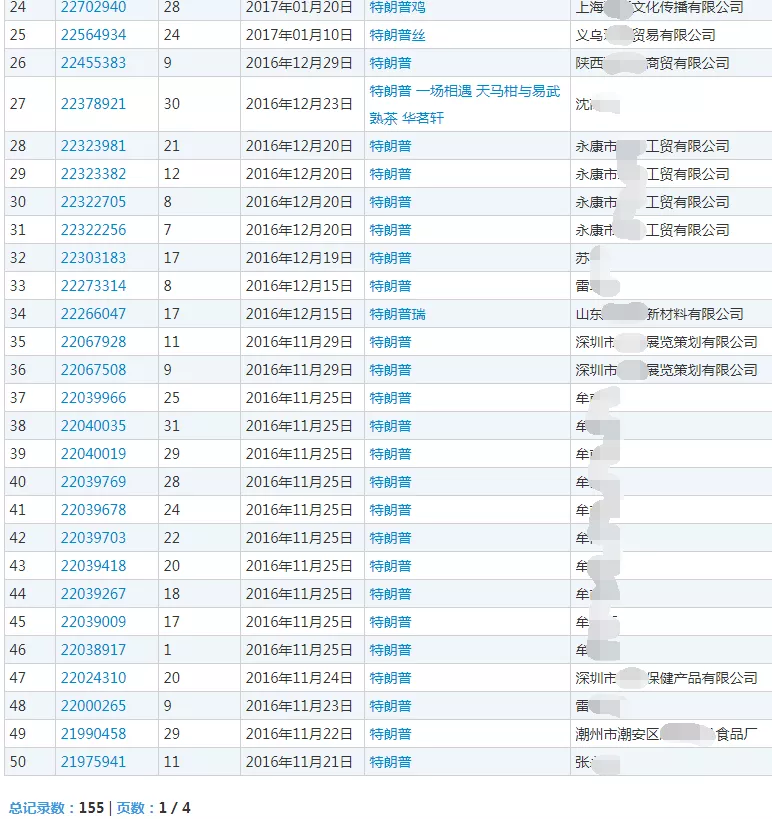
Task: Select date 2016年11月23日 in row 48
Action: (299, 706)
